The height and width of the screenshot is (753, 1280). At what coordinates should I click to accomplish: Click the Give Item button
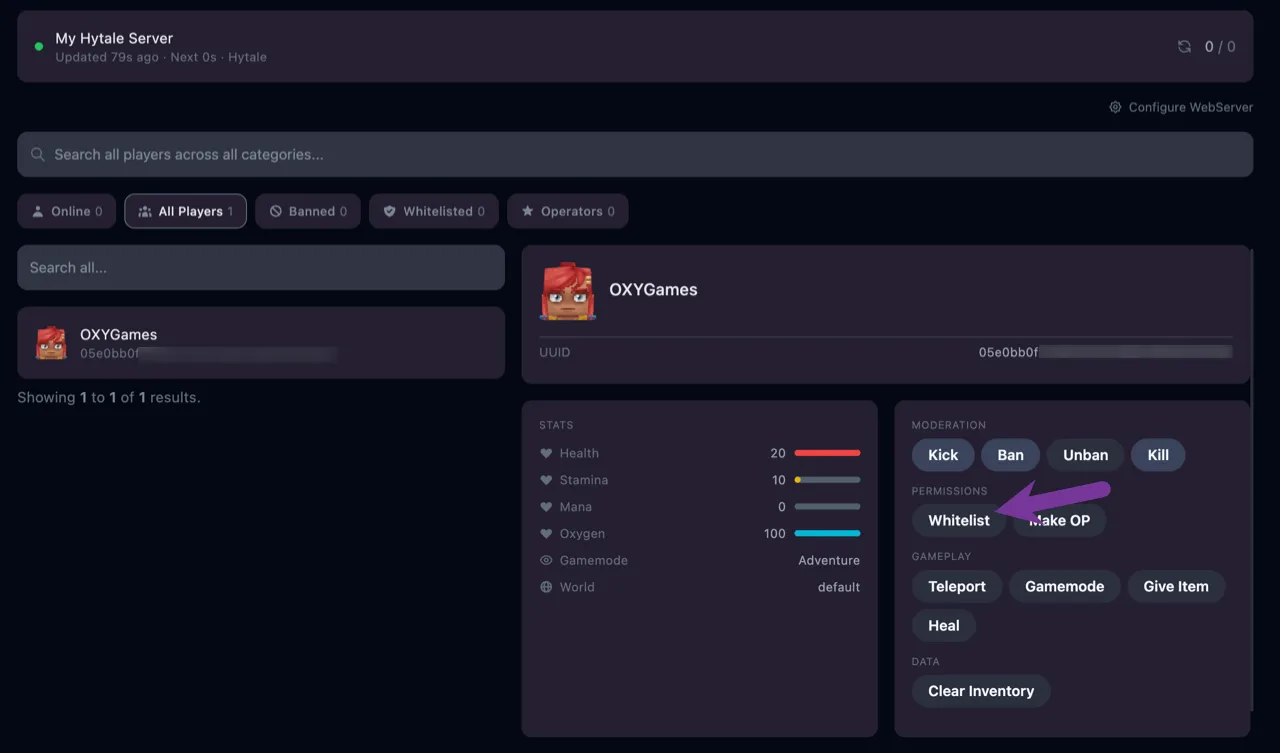[1176, 586]
